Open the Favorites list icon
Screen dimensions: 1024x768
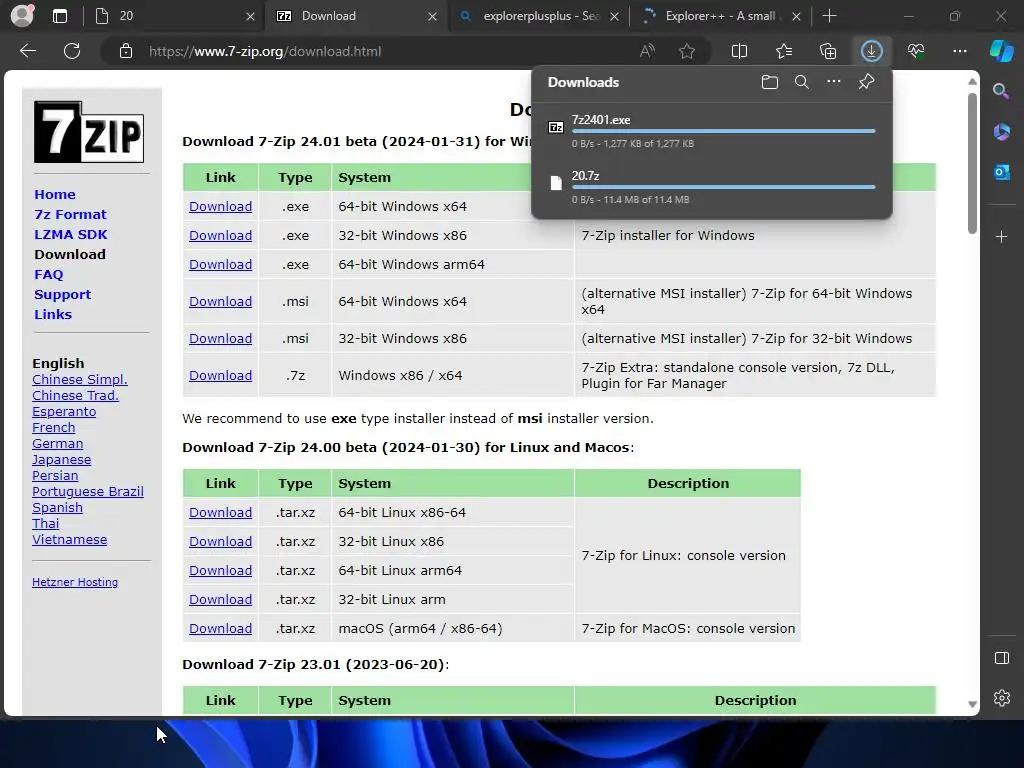pos(784,51)
